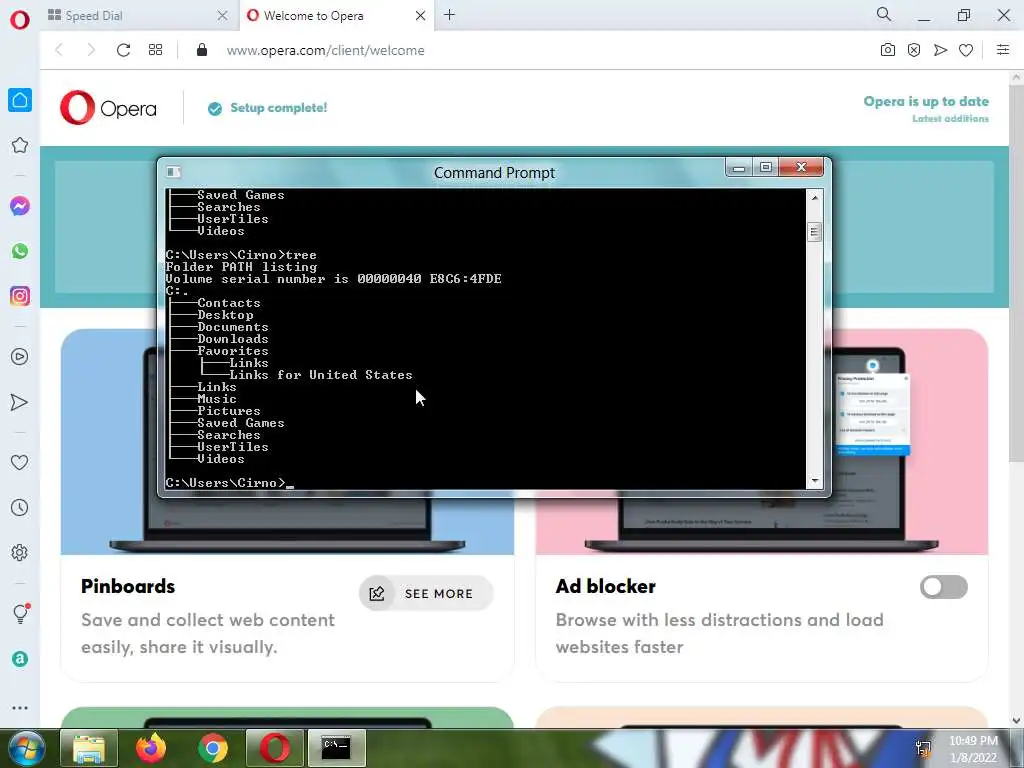Click the Opera page vertical scrollbar
The height and width of the screenshot is (768, 1024).
click(1016, 274)
